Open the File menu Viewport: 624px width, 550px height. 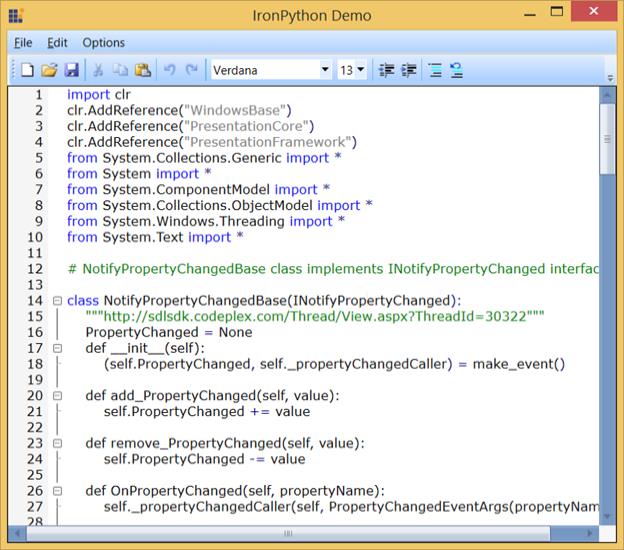(x=23, y=43)
